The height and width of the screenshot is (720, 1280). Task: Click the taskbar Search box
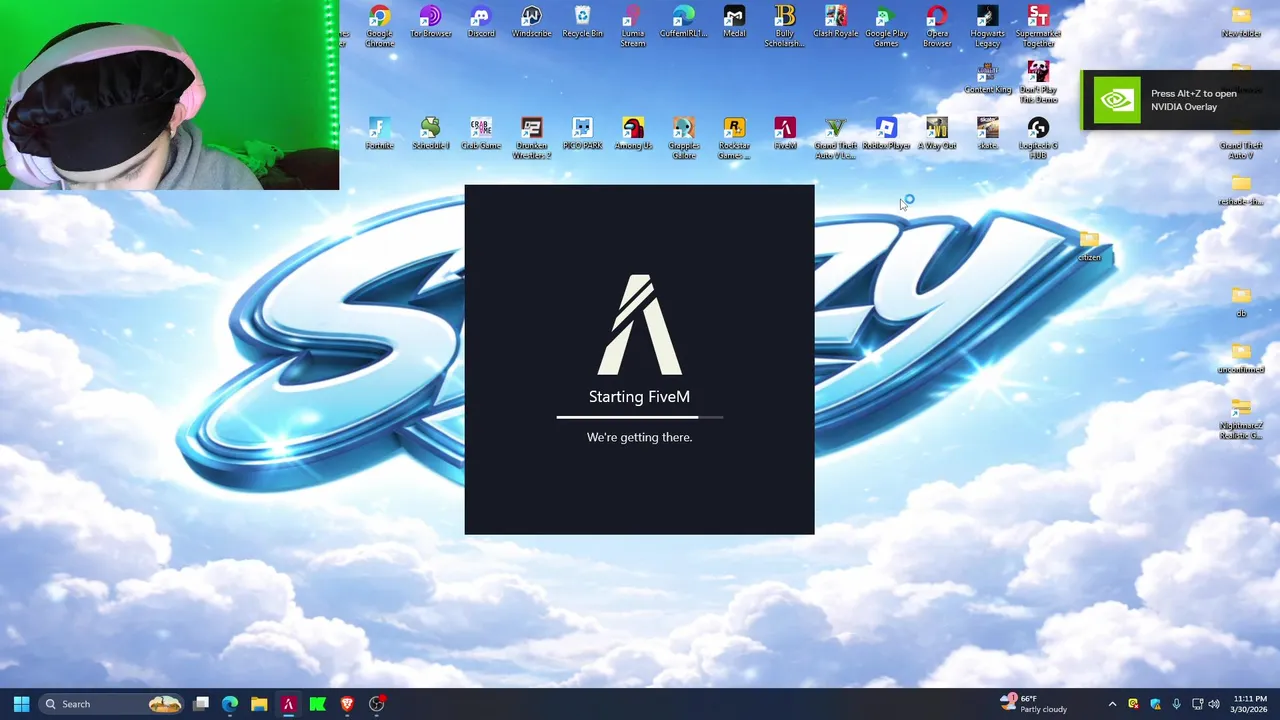[112, 704]
